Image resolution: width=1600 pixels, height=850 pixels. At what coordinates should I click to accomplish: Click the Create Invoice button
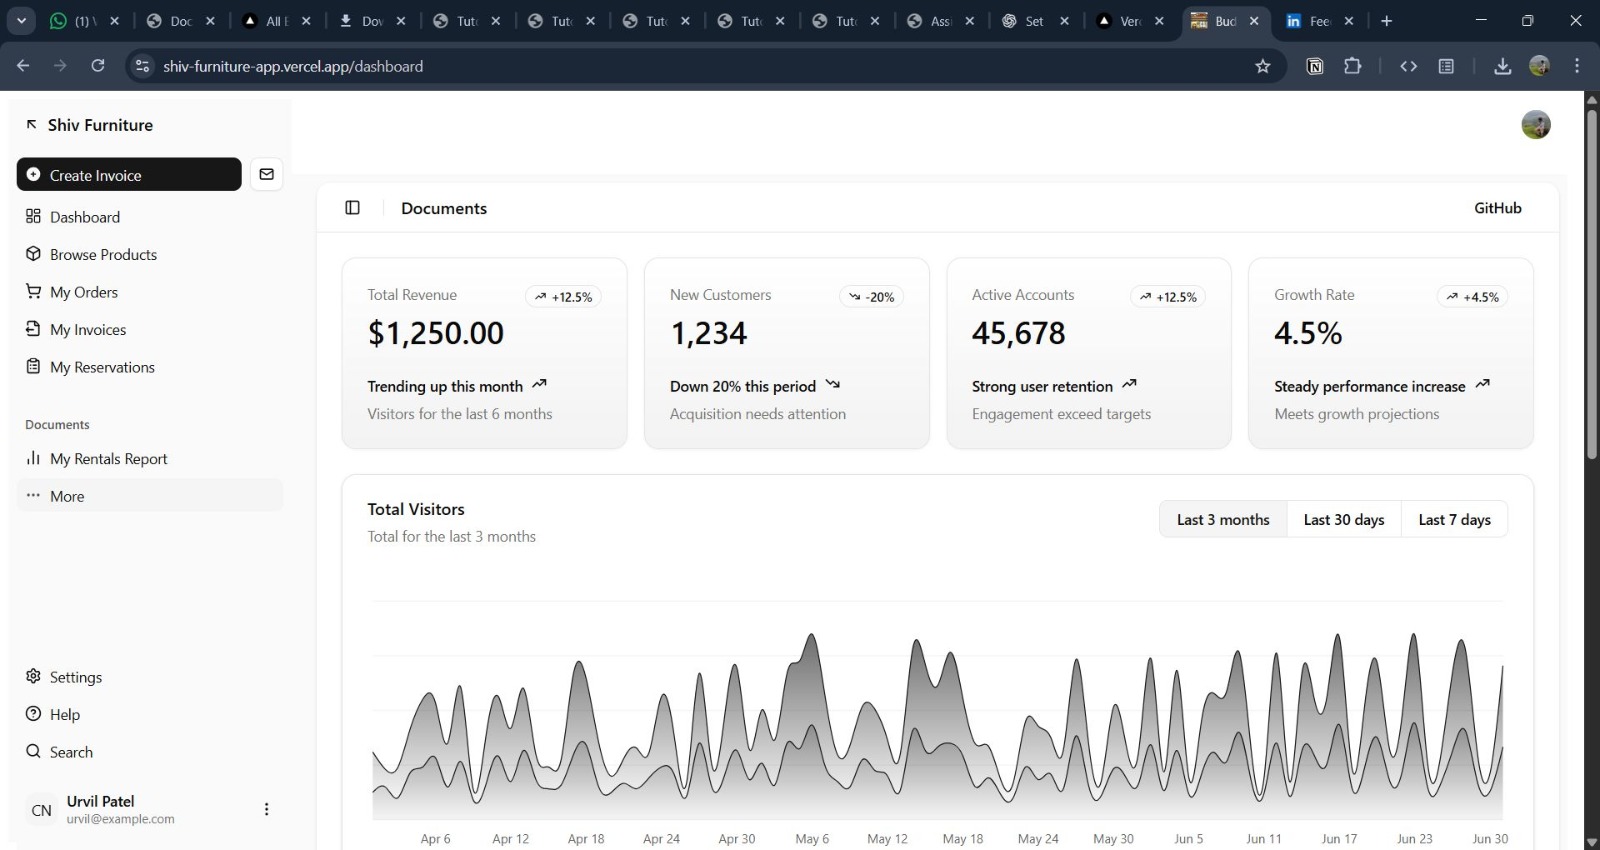pyautogui.click(x=129, y=175)
